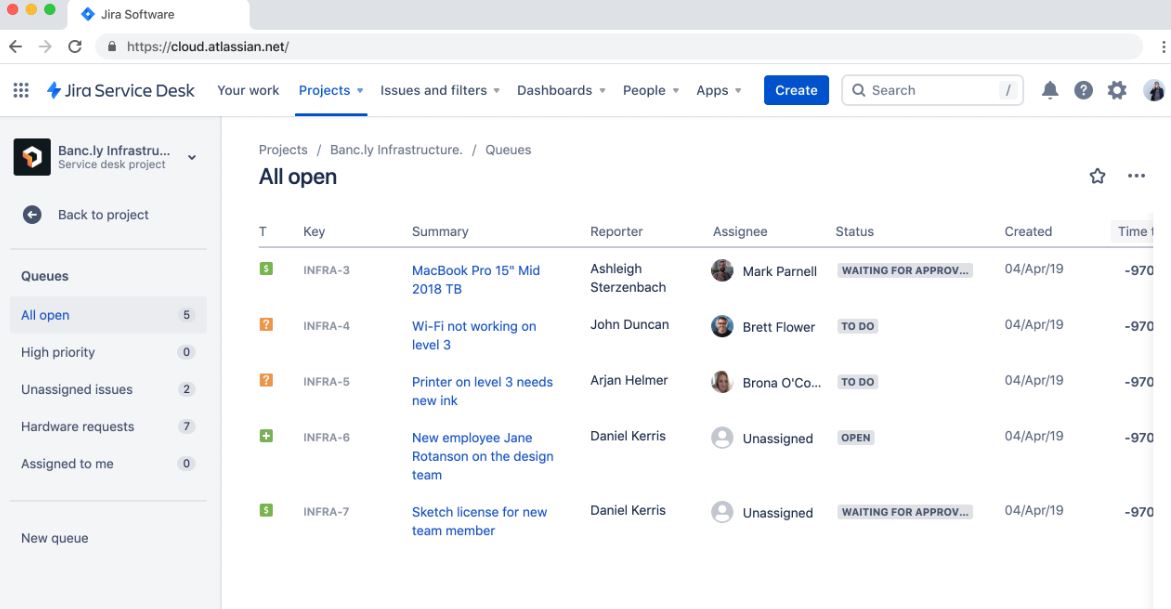Open the MacBook Pro 15" Mid 2018 TB issue

(x=476, y=279)
